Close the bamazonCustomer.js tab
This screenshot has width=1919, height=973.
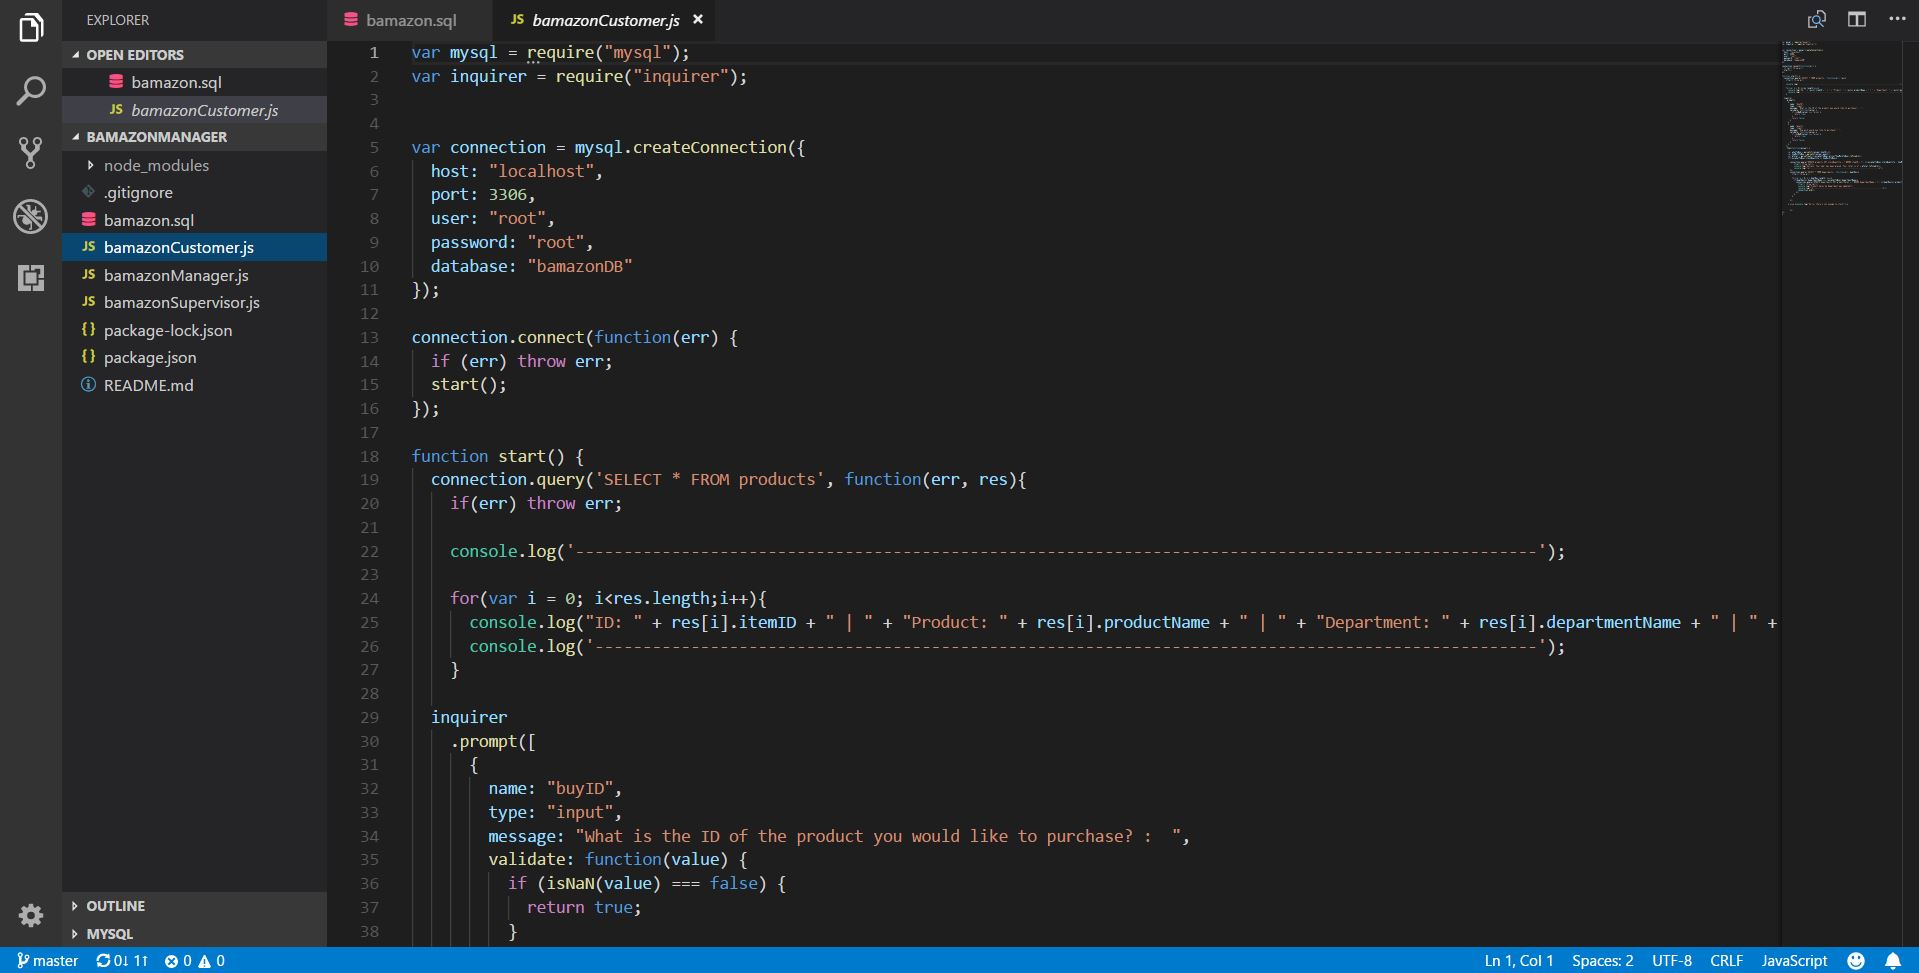point(698,19)
